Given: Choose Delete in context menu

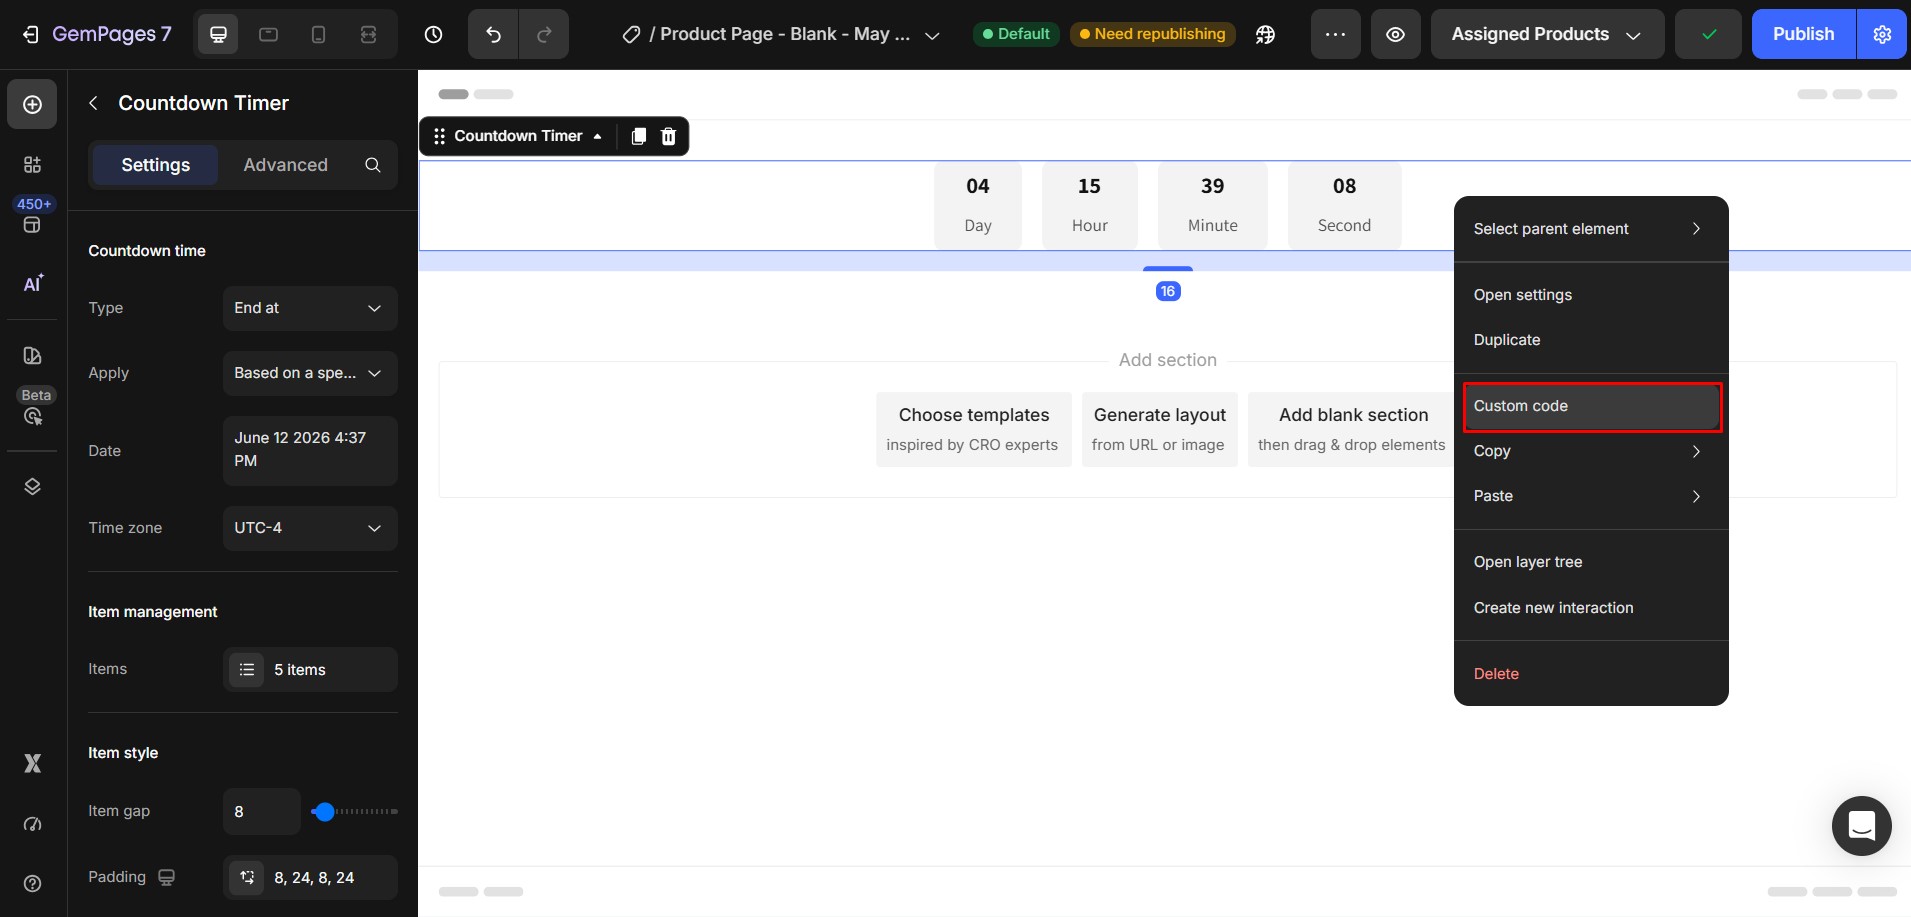Looking at the screenshot, I should tap(1590, 674).
